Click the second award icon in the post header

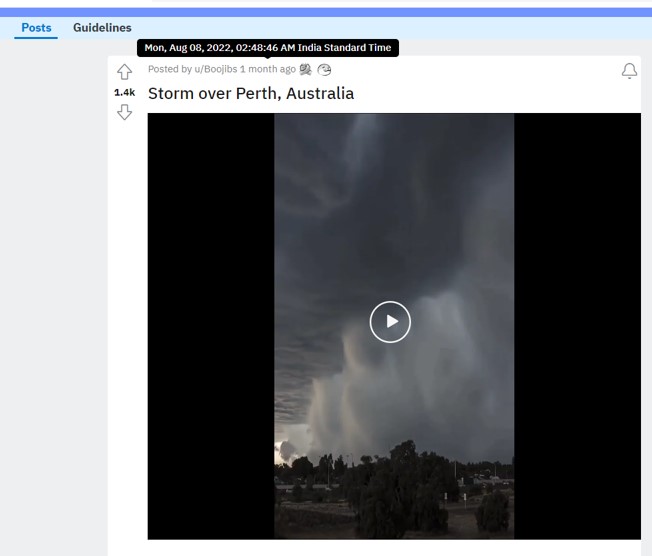pyautogui.click(x=324, y=69)
